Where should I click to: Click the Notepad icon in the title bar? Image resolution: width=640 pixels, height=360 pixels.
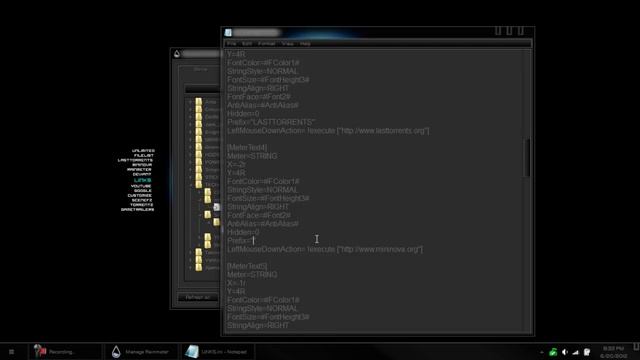pos(228,32)
